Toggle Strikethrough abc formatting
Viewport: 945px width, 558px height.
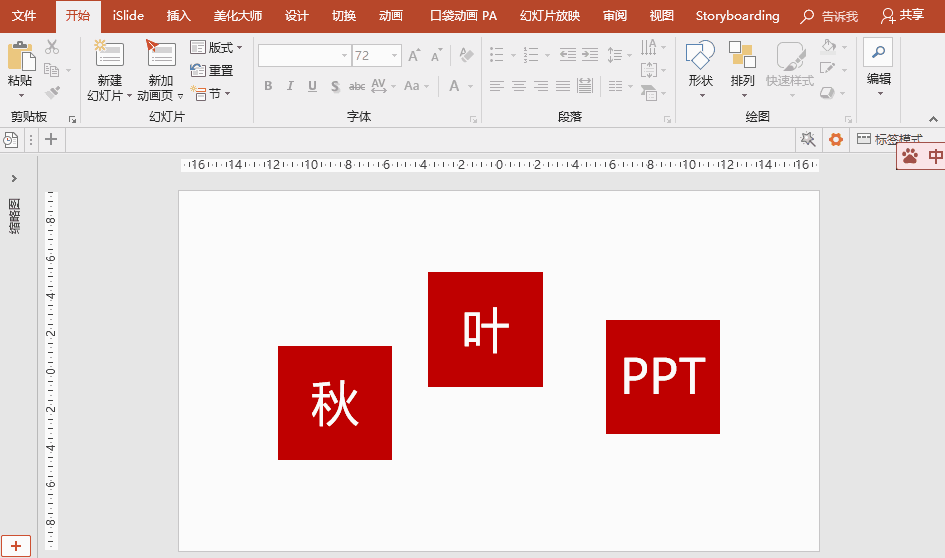pos(357,86)
